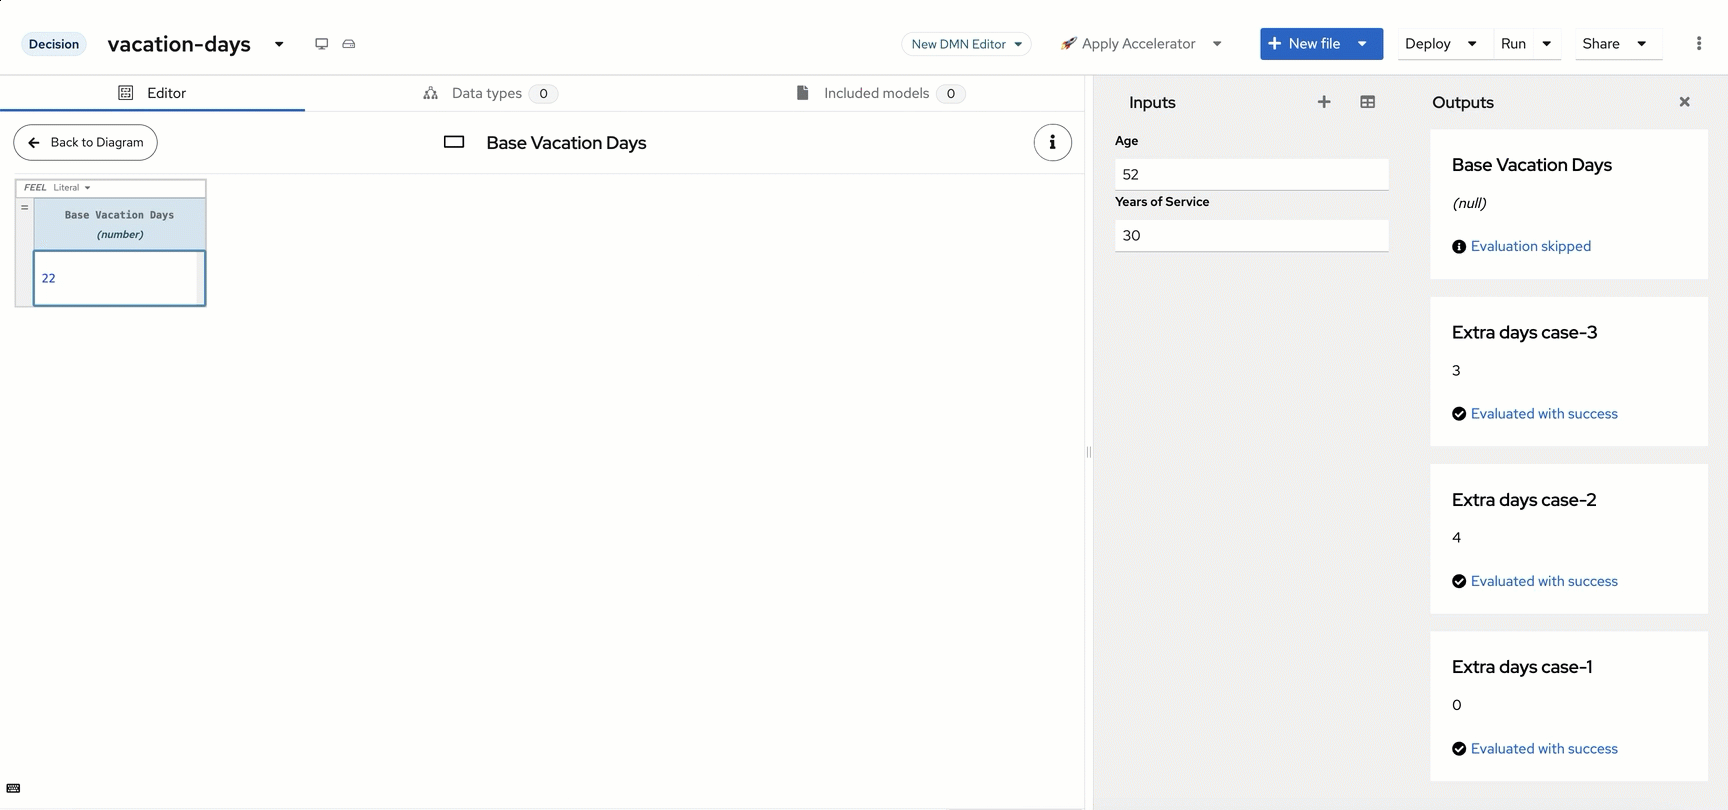Screen dimensions: 1728x810
Task: Click the keyboard shortcuts icon at bottom left
Action: click(x=13, y=788)
